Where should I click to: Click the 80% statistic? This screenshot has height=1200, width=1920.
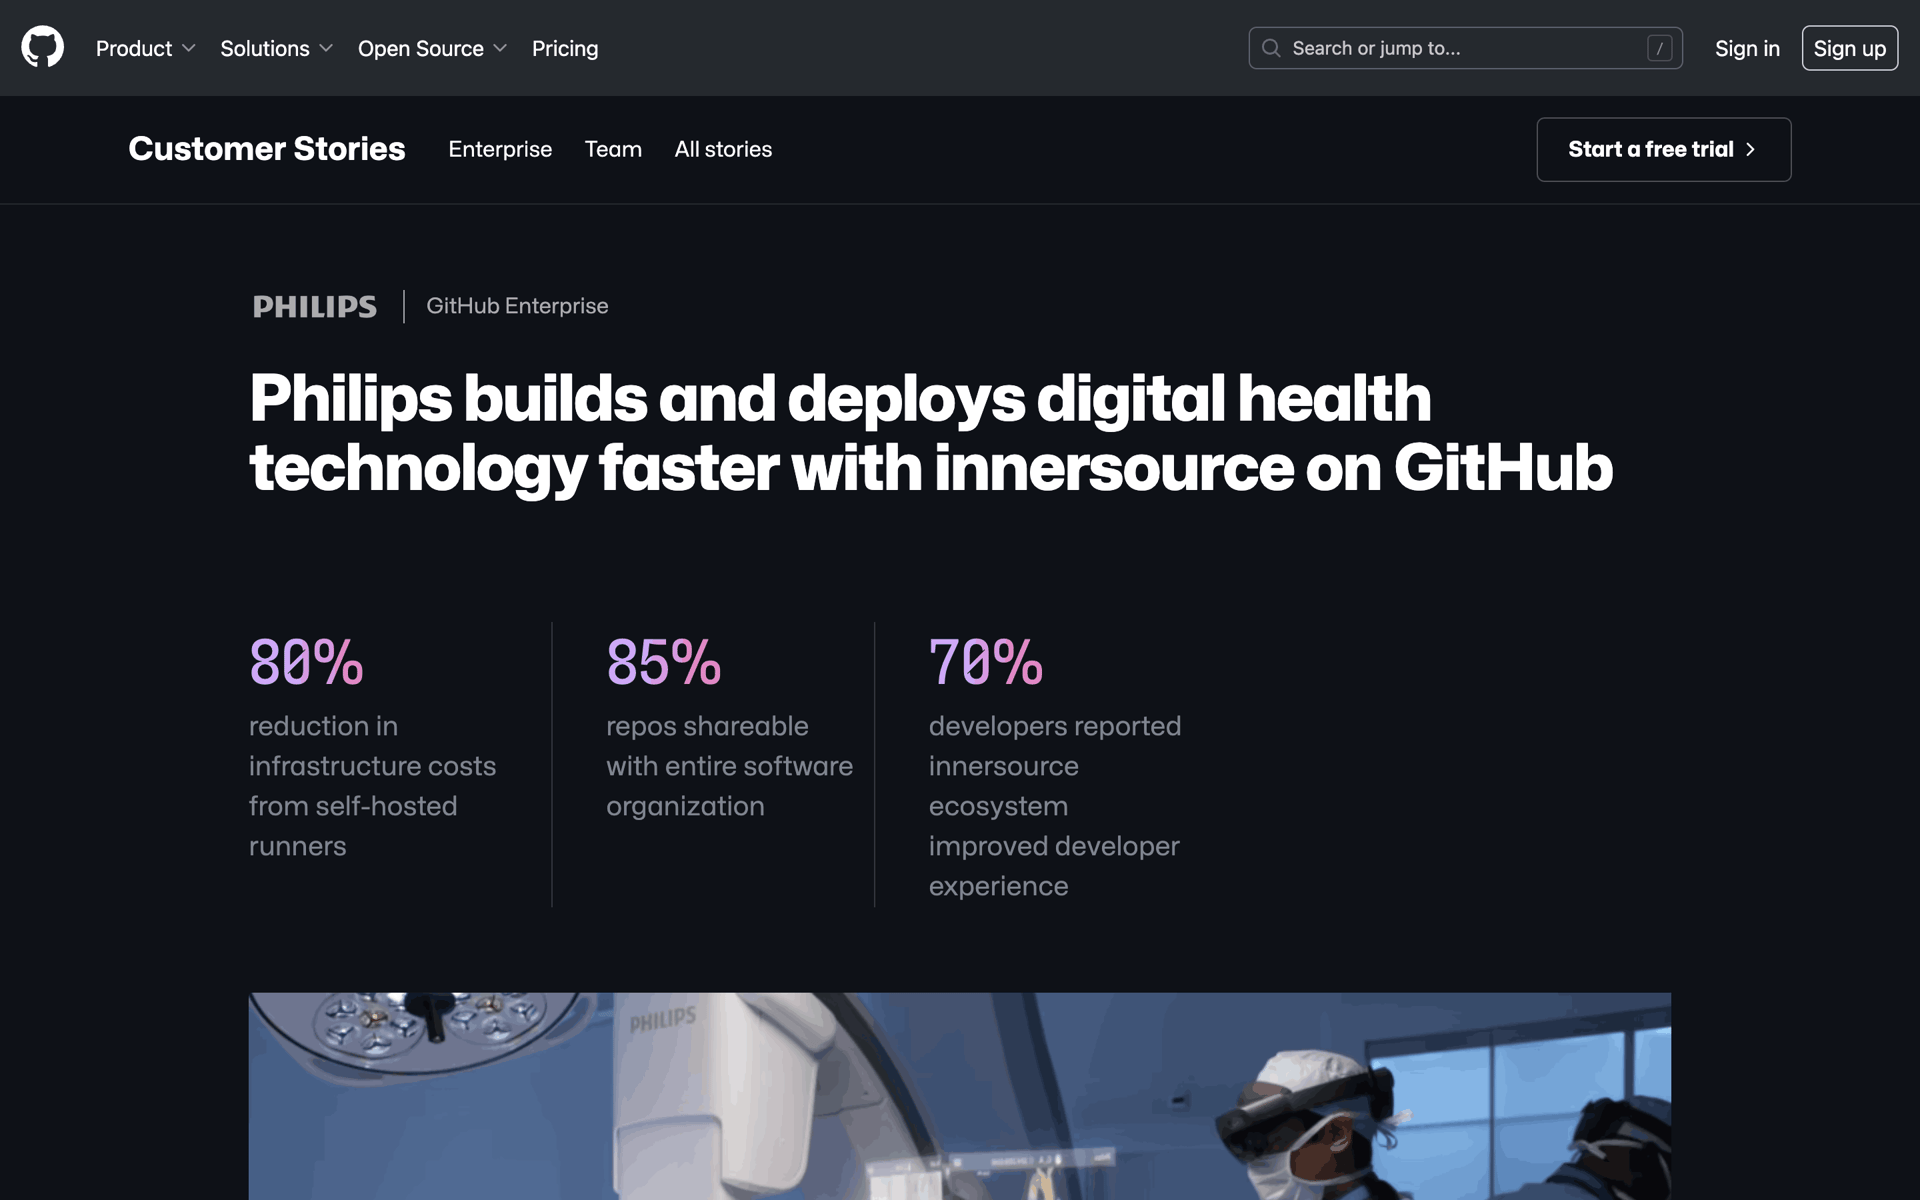306,662
